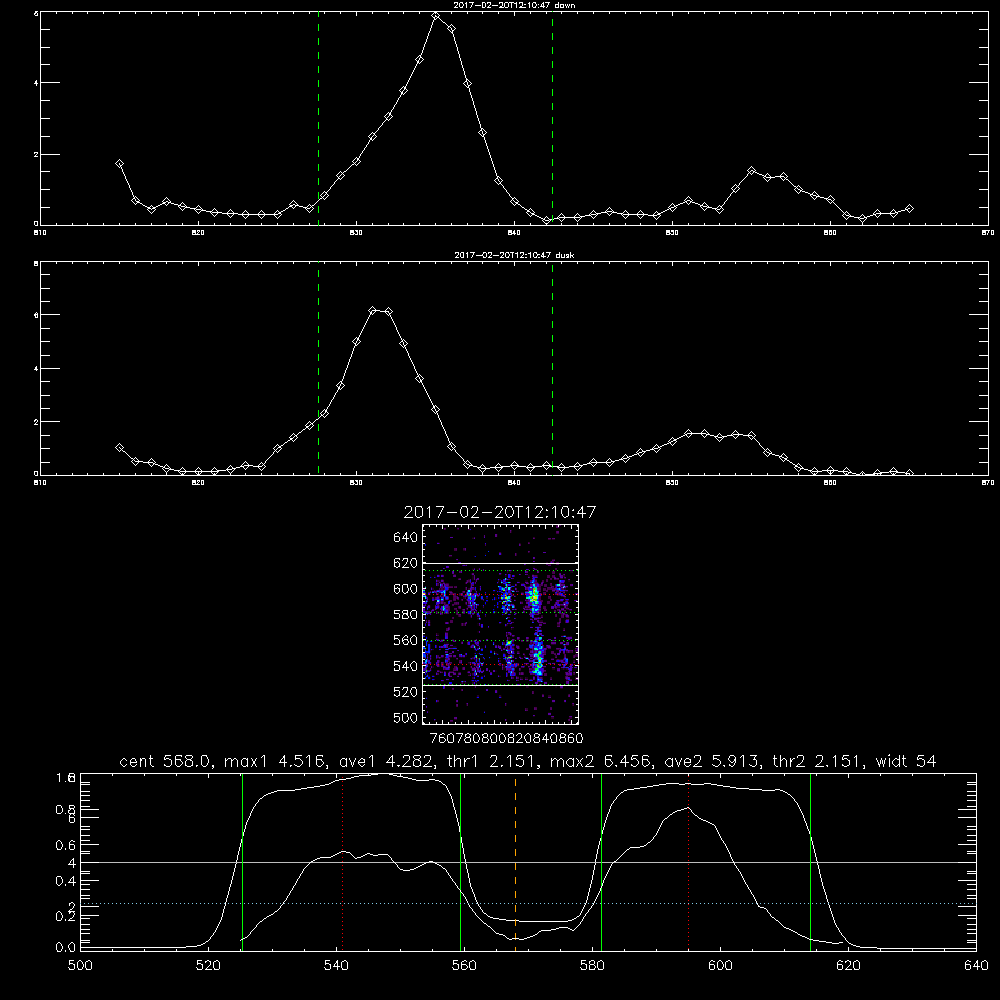1000x1000 pixels.
Task: Click the 'ave2 5.913' value in stats line
Action: point(712,761)
